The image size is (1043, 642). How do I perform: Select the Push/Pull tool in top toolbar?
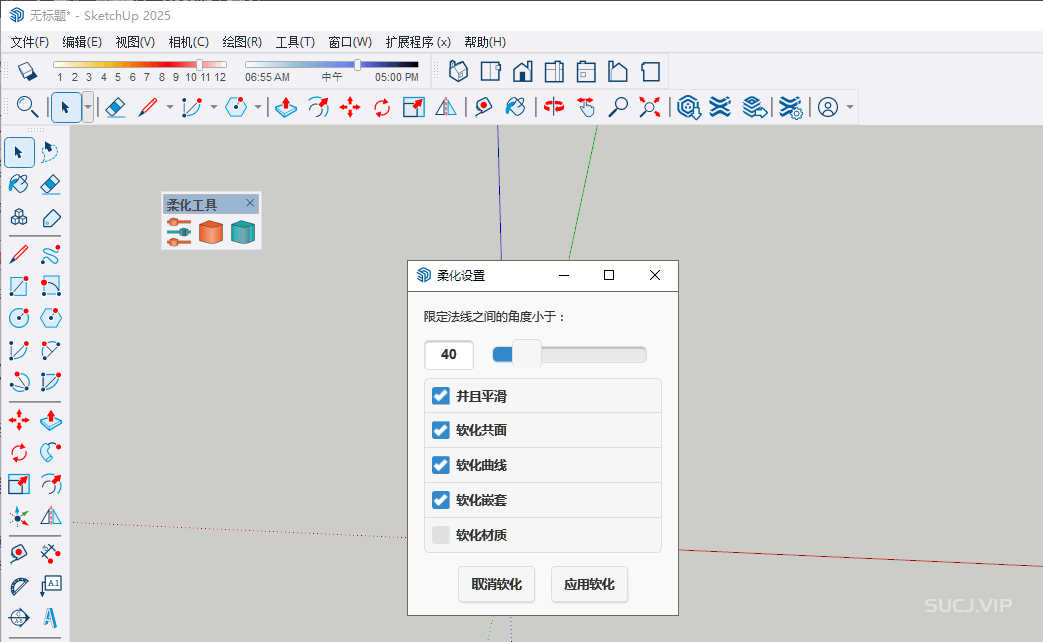click(285, 107)
